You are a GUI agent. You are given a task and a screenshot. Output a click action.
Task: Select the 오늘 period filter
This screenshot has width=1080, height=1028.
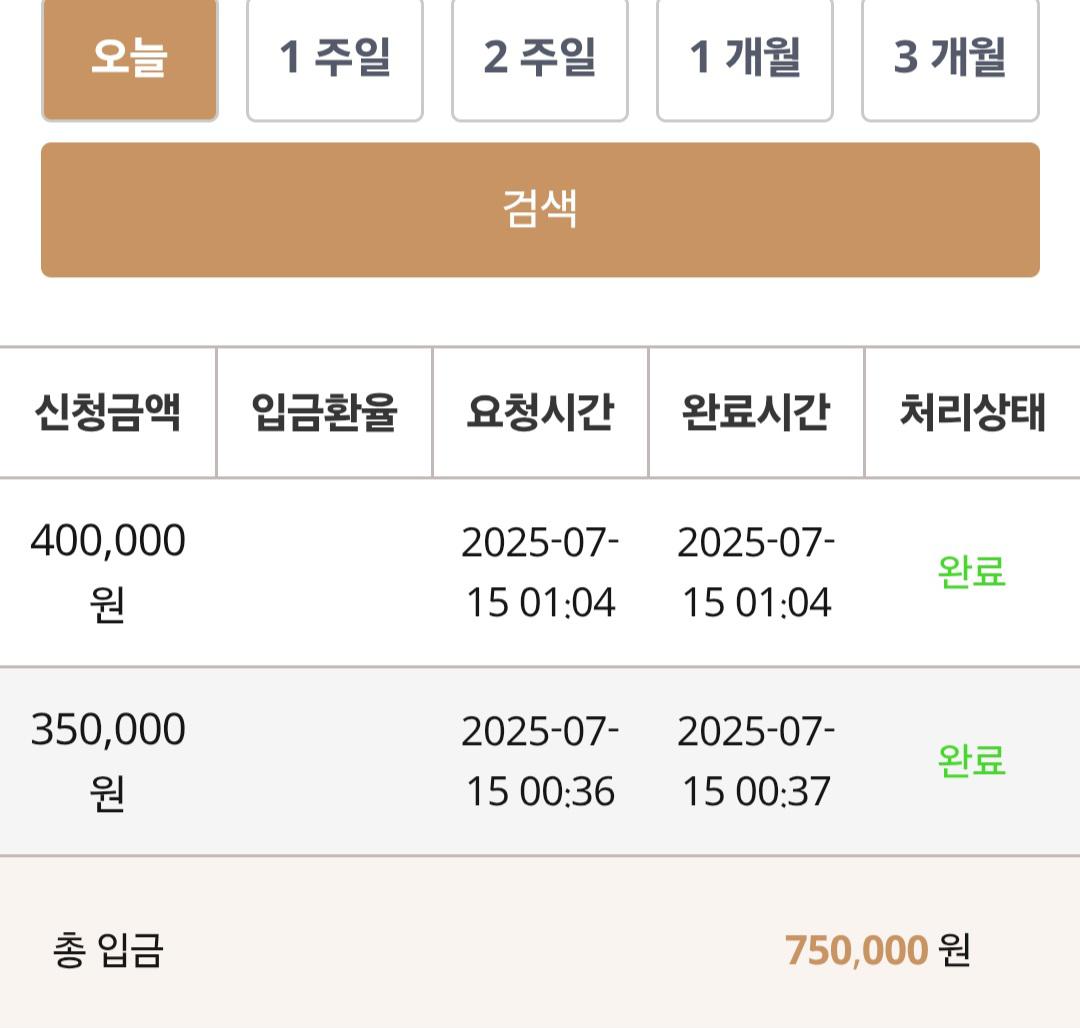click(x=129, y=59)
